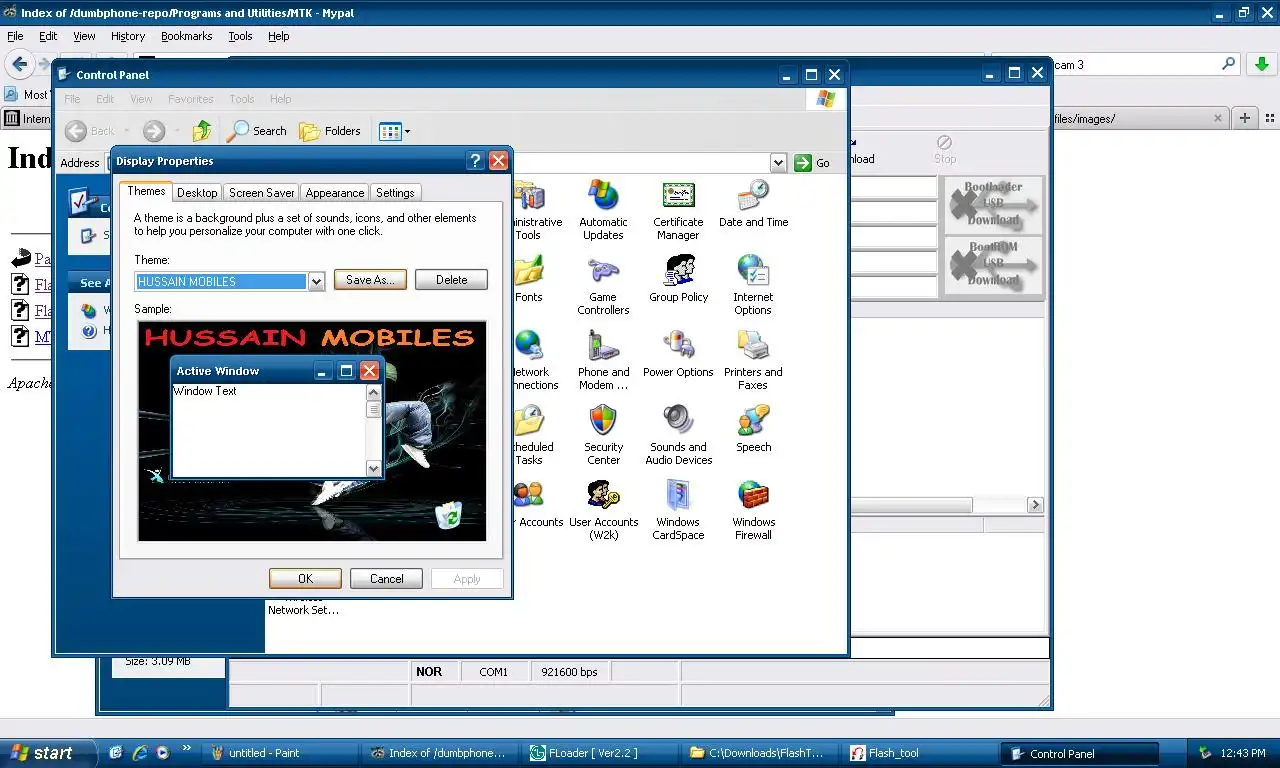Click the Go button beside the address bar
This screenshot has width=1280, height=768.
click(x=813, y=162)
